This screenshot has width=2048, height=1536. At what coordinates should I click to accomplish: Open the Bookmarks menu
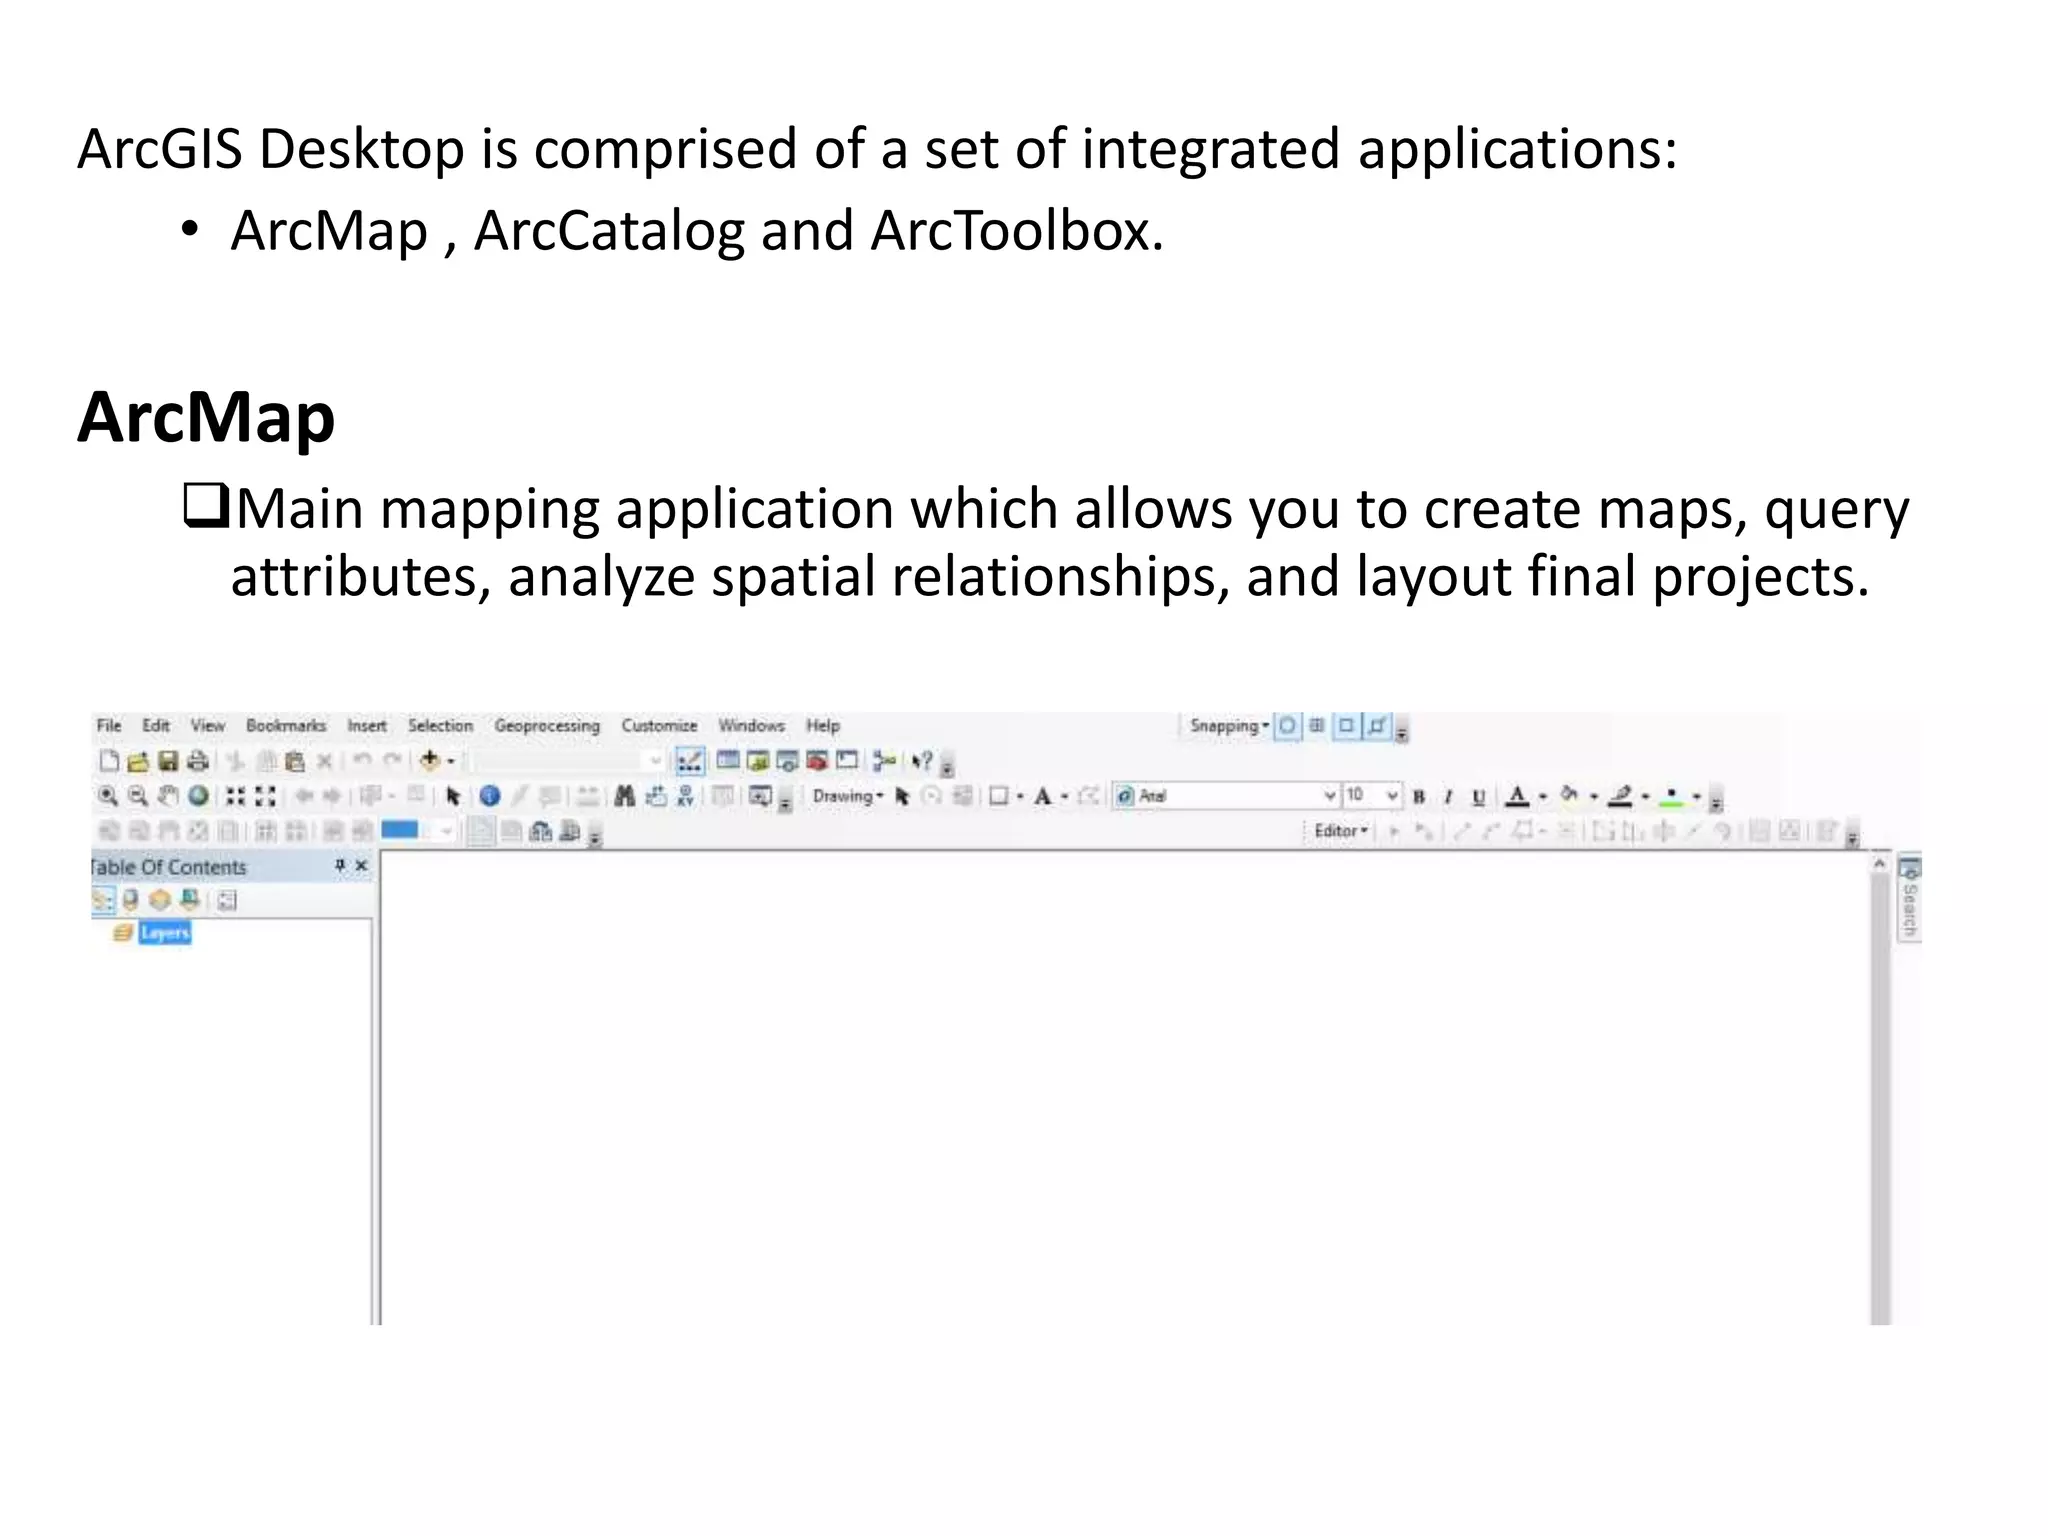coord(286,725)
